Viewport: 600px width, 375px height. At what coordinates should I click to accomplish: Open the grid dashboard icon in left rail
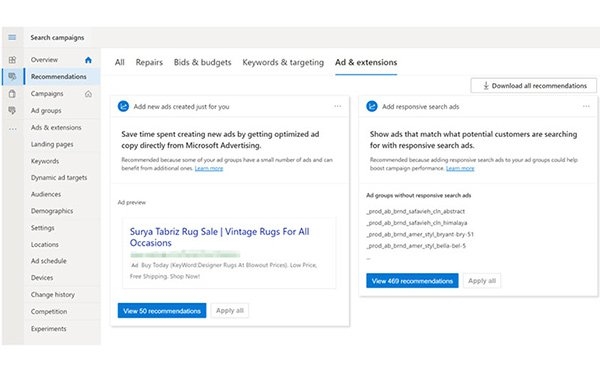tap(12, 60)
